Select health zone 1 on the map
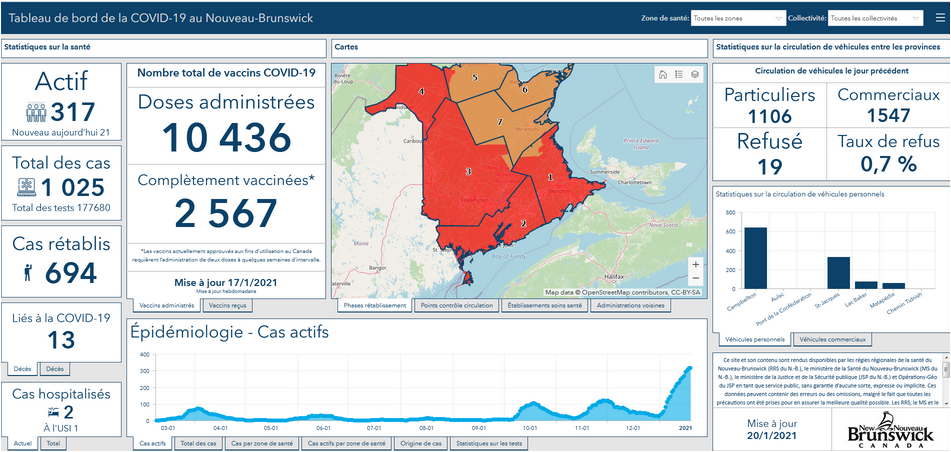 coord(551,177)
